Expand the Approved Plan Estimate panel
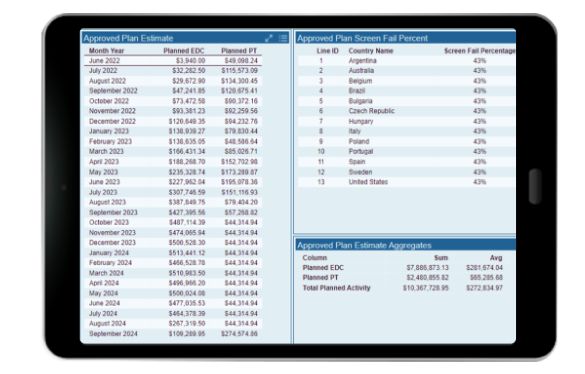Viewport: 585px width, 374px height. 269,38
